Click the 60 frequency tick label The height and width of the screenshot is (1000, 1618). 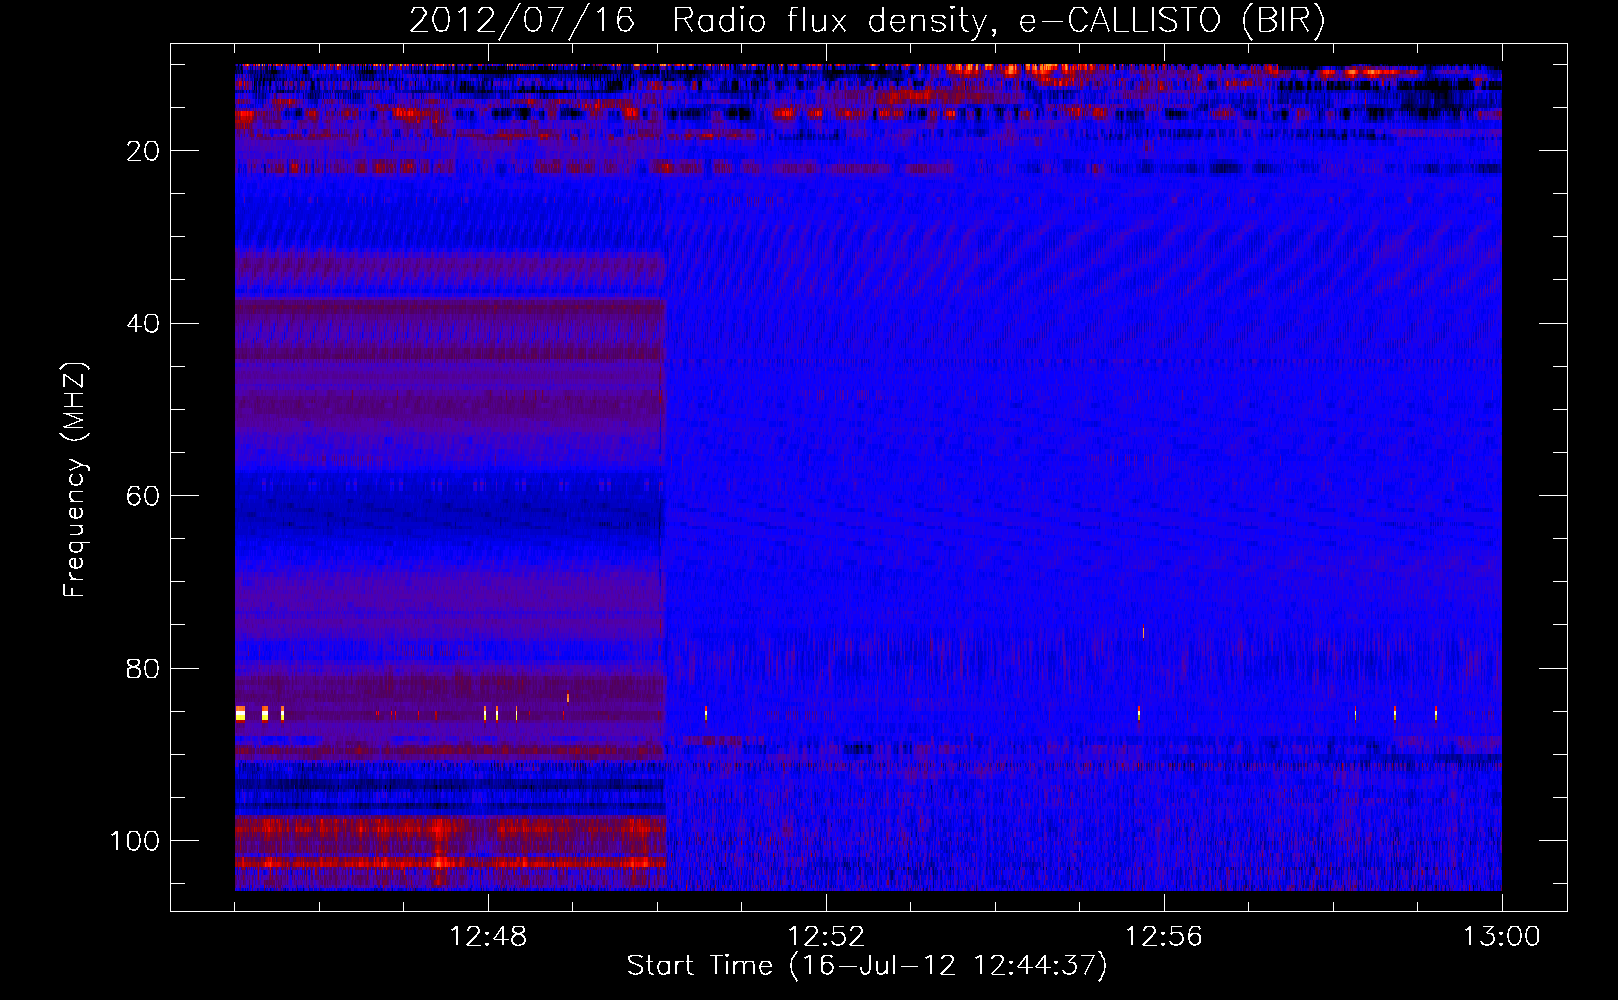pyautogui.click(x=144, y=496)
